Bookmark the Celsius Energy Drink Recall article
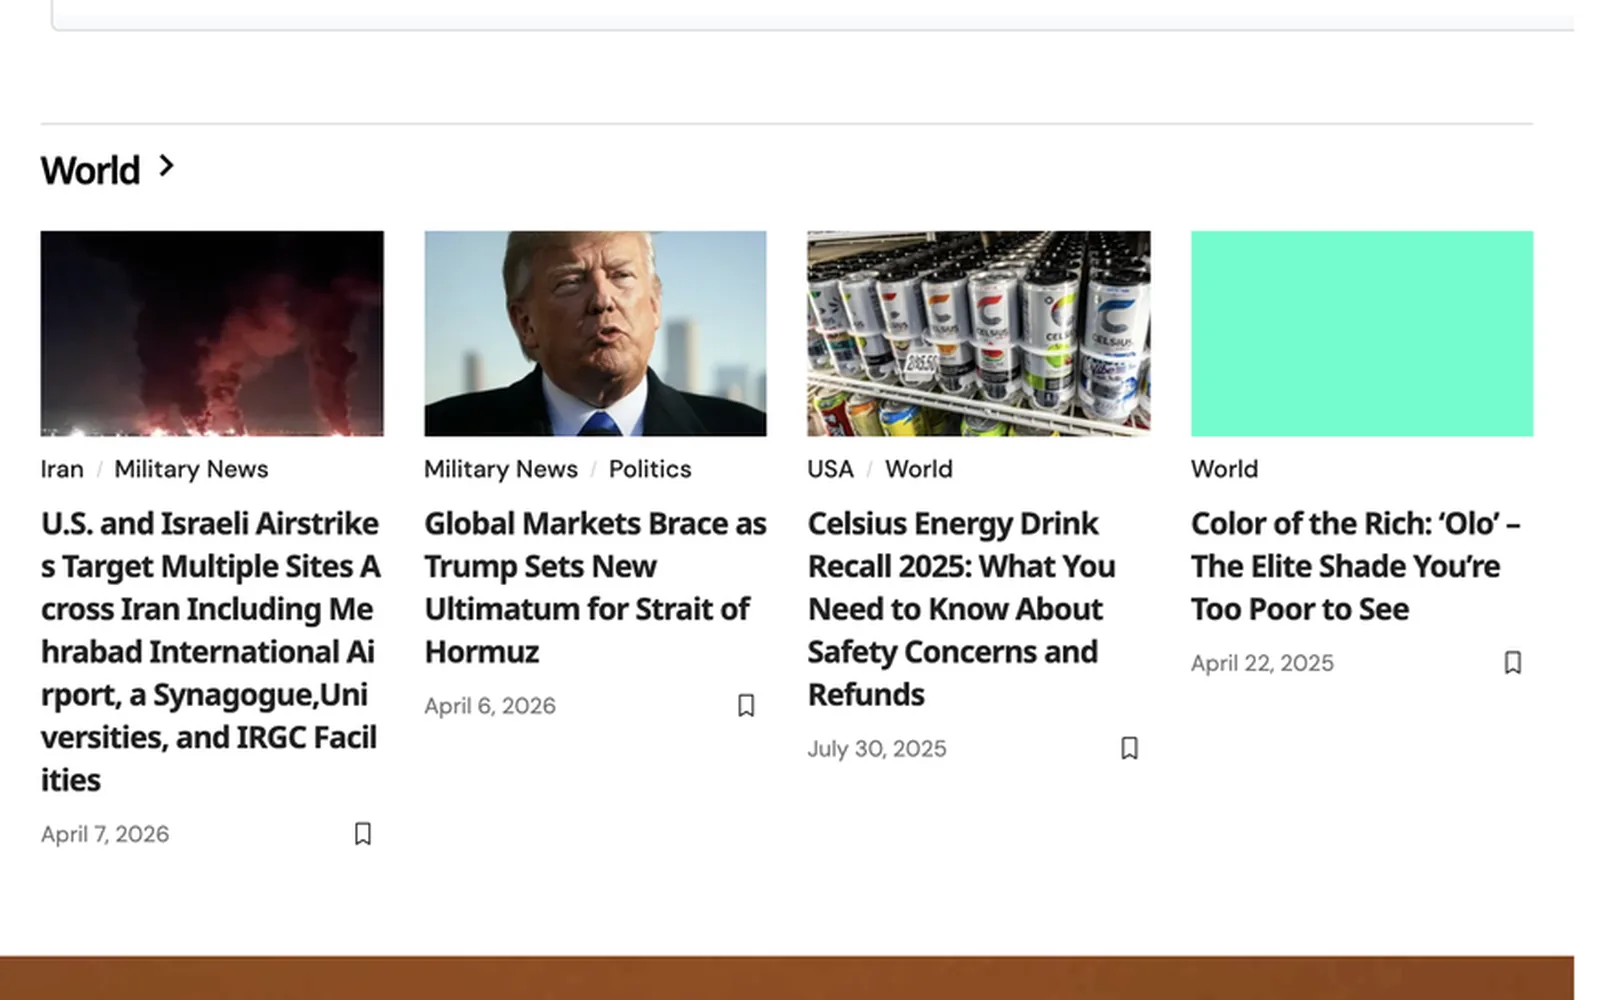Image resolution: width=1600 pixels, height=1000 pixels. click(1129, 748)
